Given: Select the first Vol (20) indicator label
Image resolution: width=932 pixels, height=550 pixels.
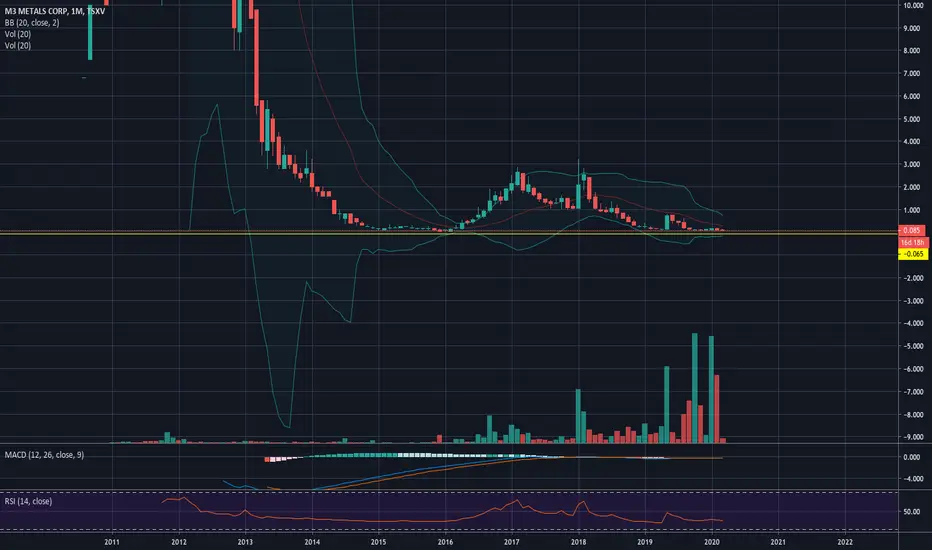Looking at the screenshot, I should pos(18,34).
